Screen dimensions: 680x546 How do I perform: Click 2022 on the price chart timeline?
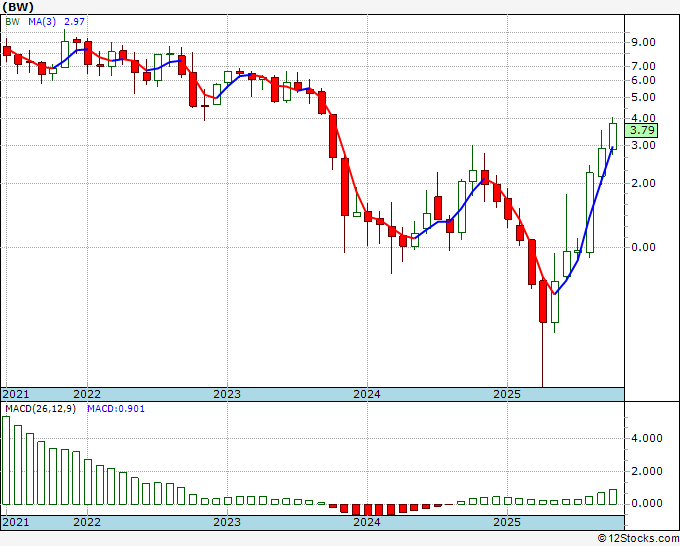87,394
